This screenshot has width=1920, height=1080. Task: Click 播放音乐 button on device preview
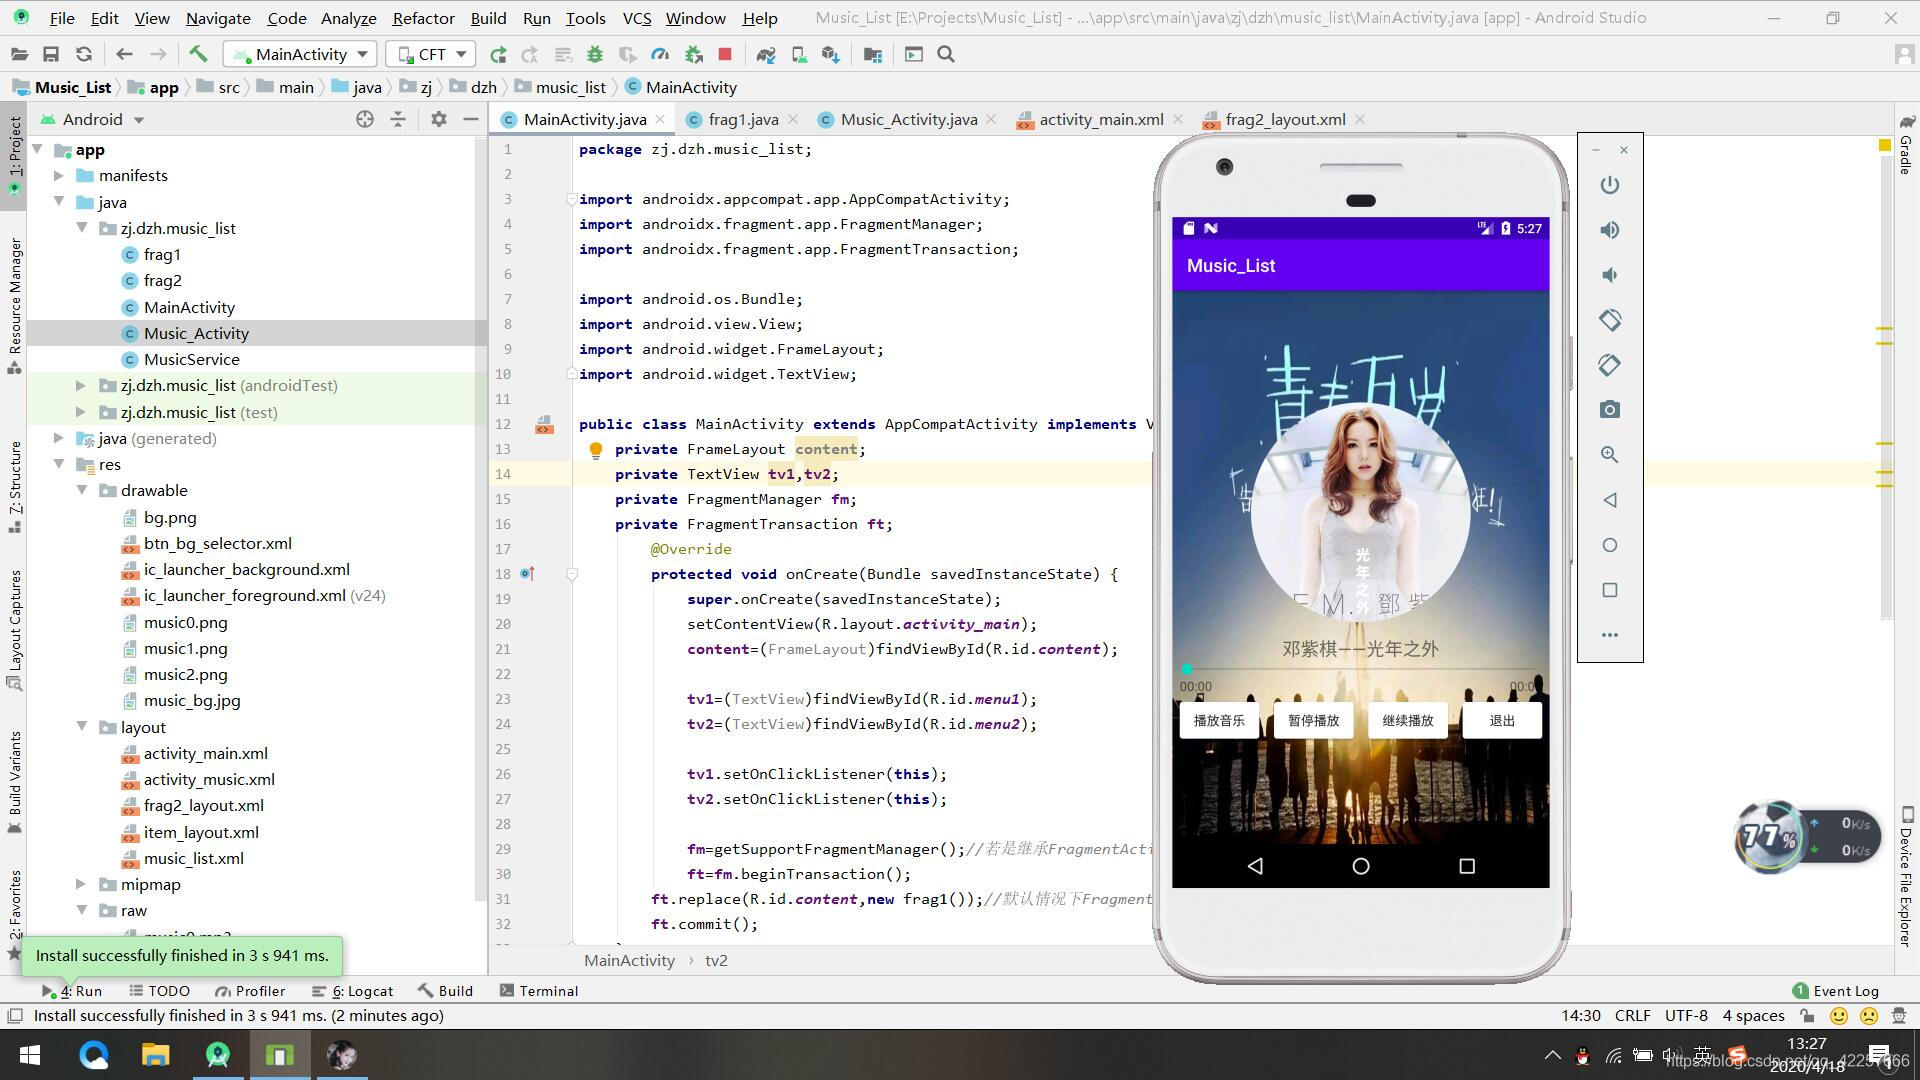[1218, 720]
